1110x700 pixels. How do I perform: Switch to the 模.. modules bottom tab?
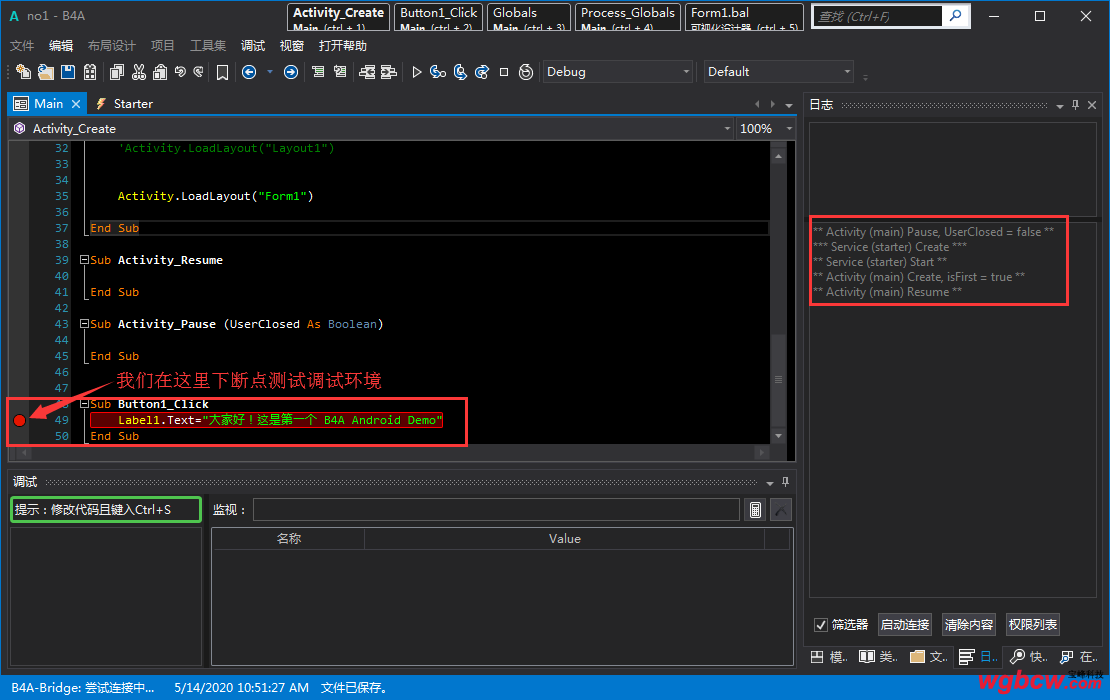pos(828,657)
